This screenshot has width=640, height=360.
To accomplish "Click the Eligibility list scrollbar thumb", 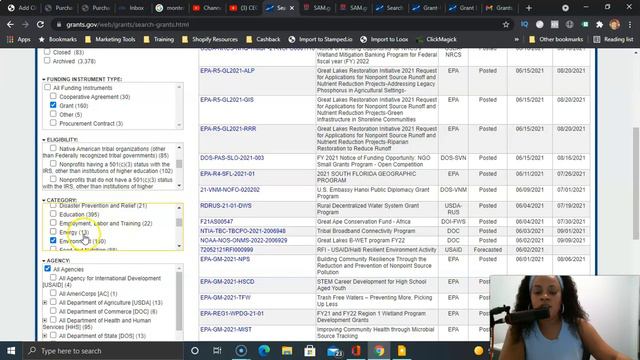I will click(179, 164).
